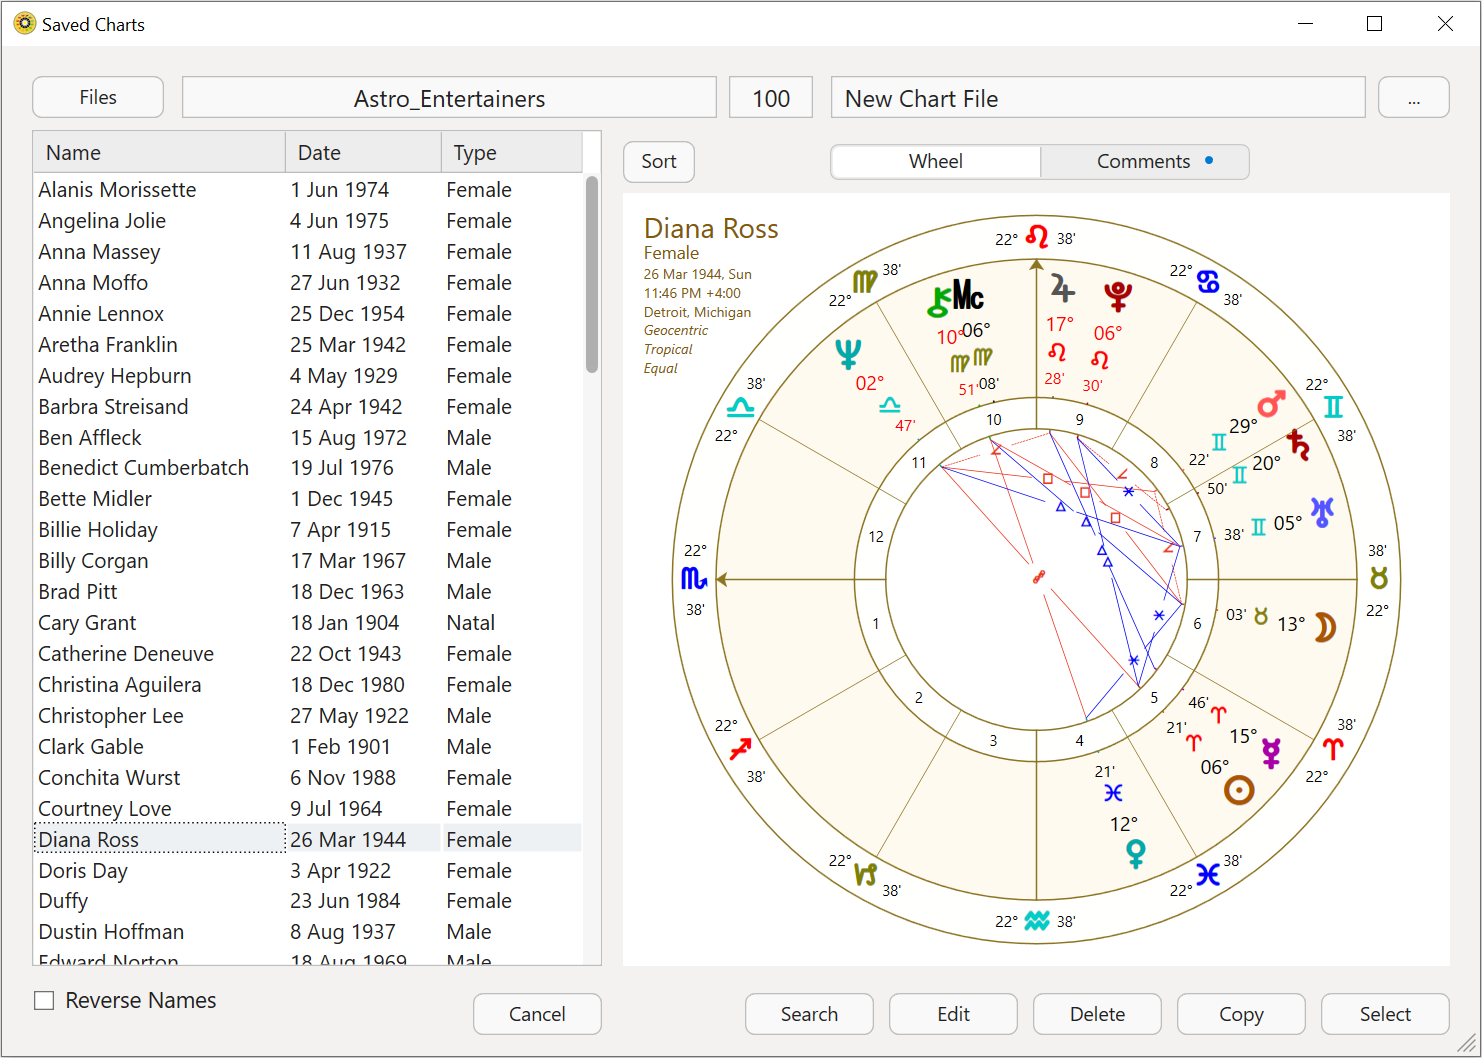Click the green Chiron glyph beside Mc

939,301
